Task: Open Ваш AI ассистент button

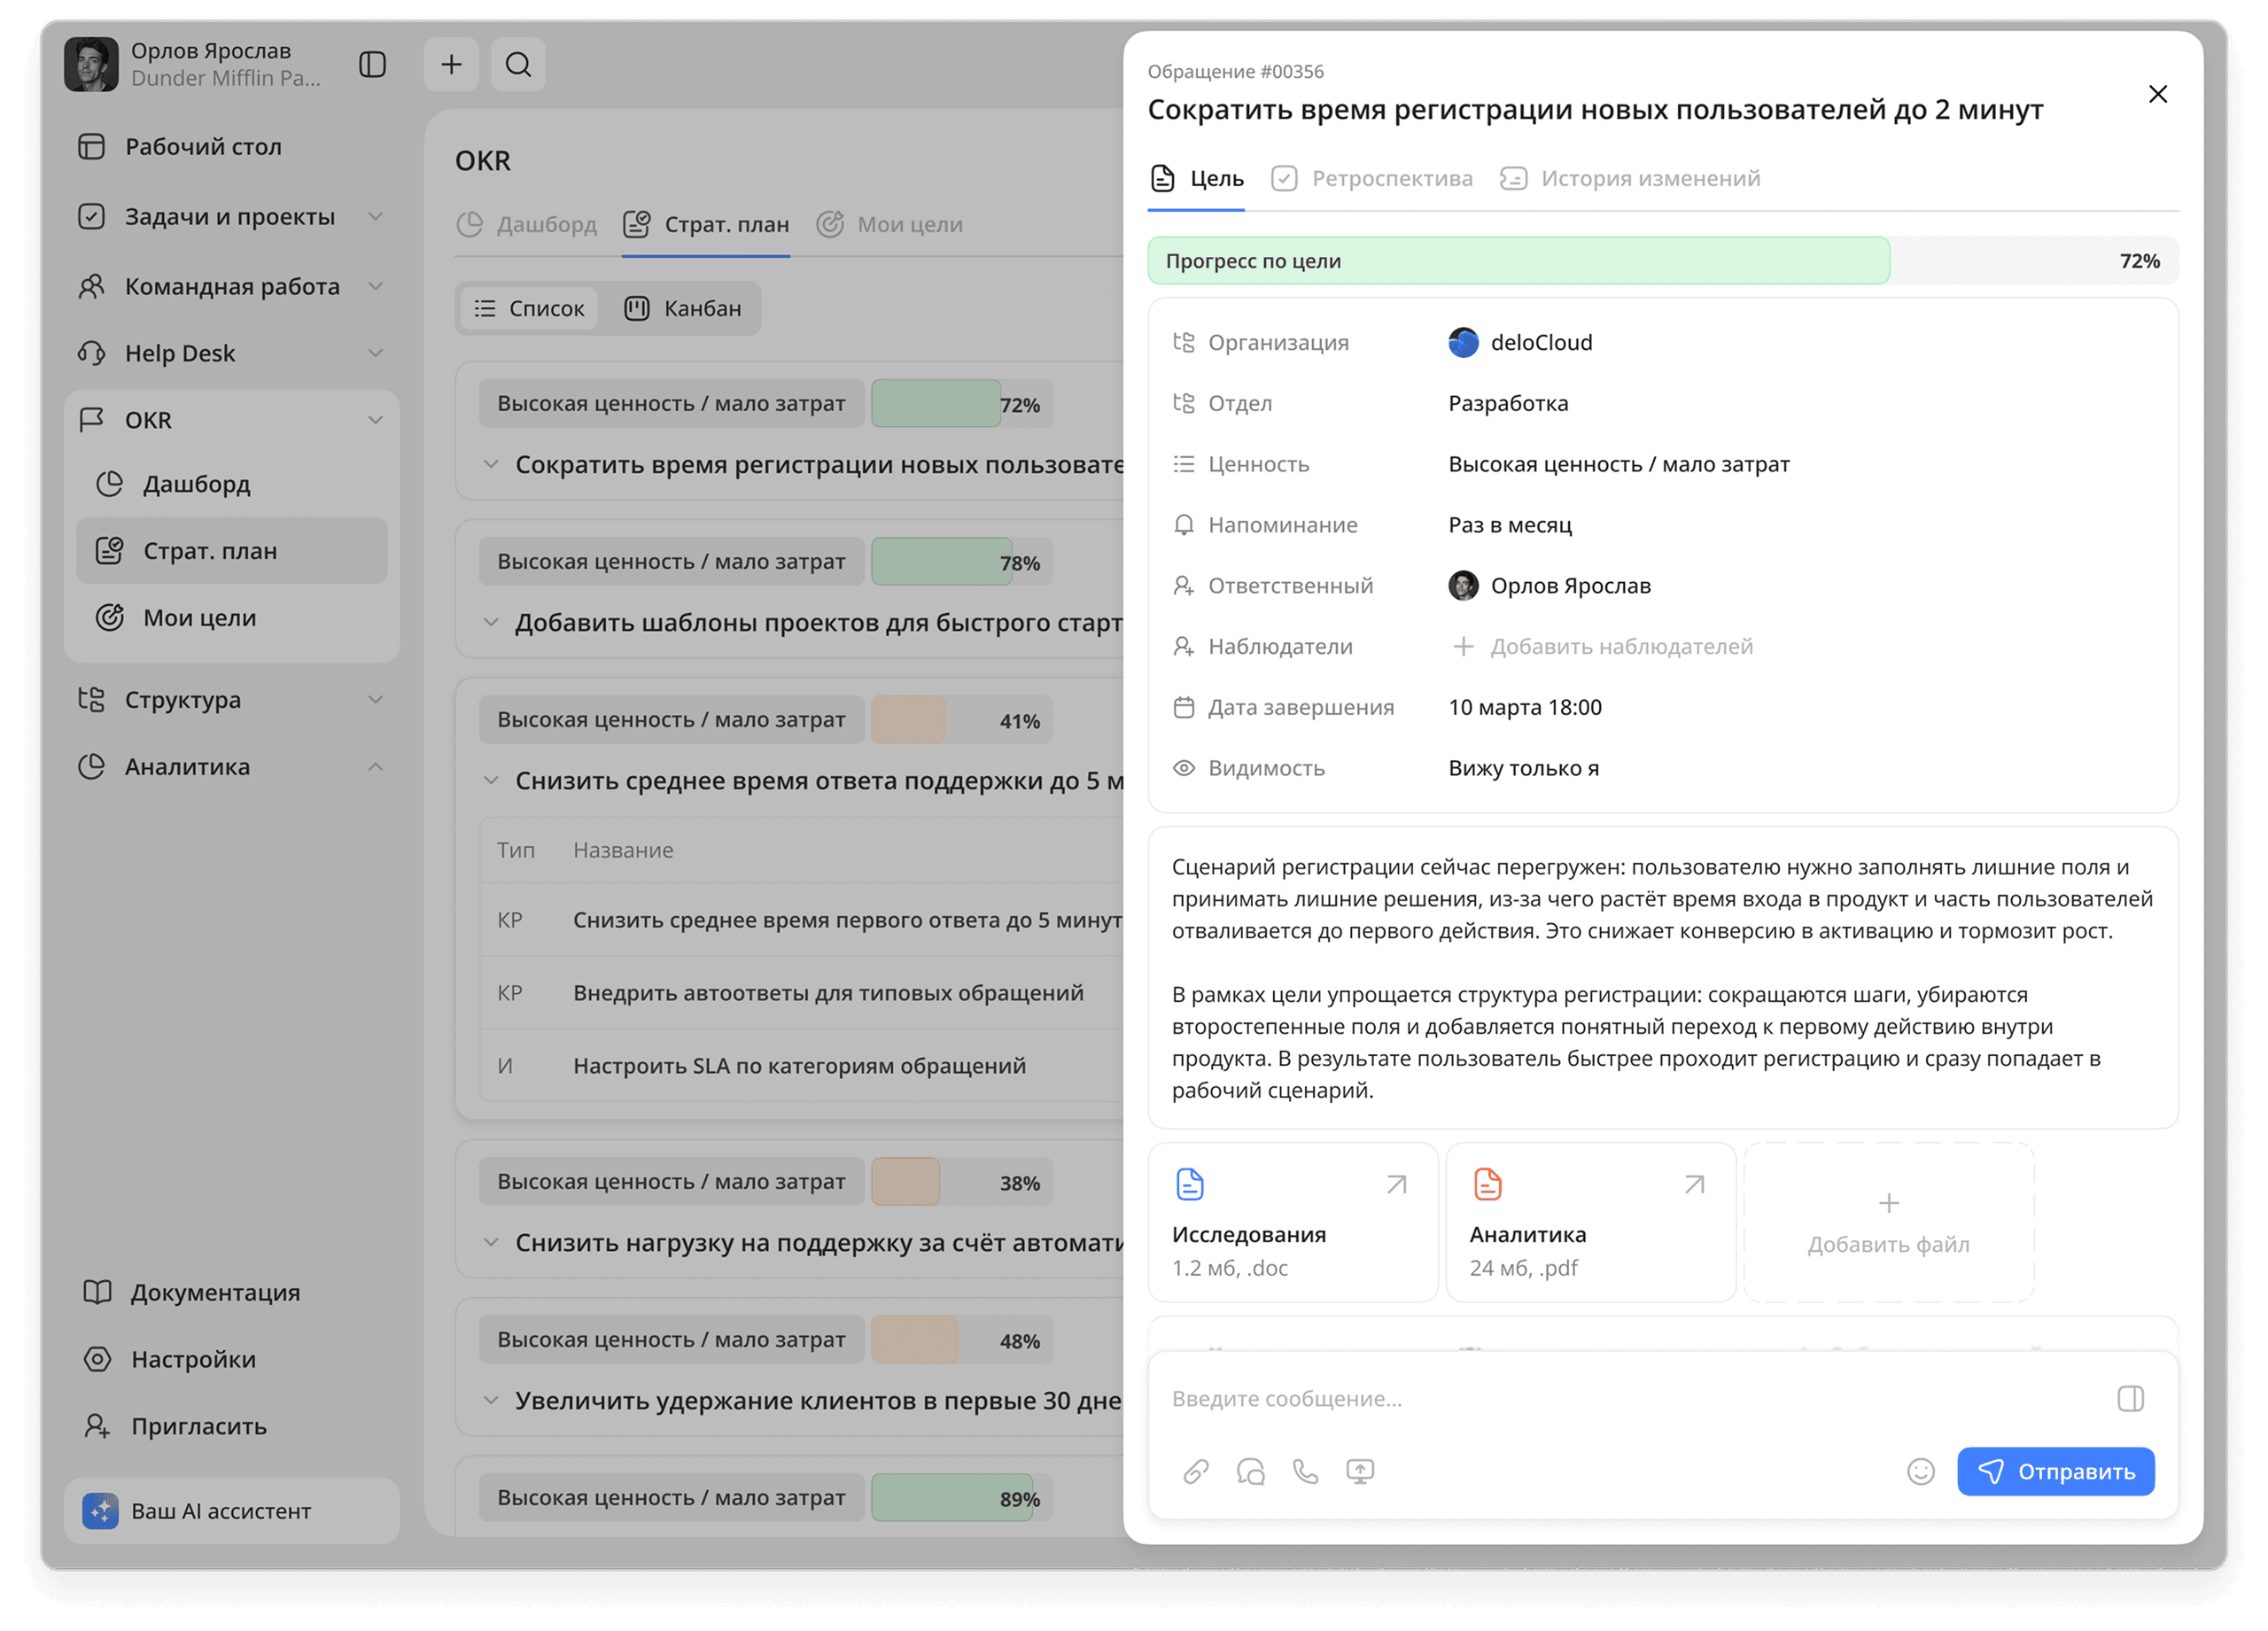Action: [x=232, y=1510]
